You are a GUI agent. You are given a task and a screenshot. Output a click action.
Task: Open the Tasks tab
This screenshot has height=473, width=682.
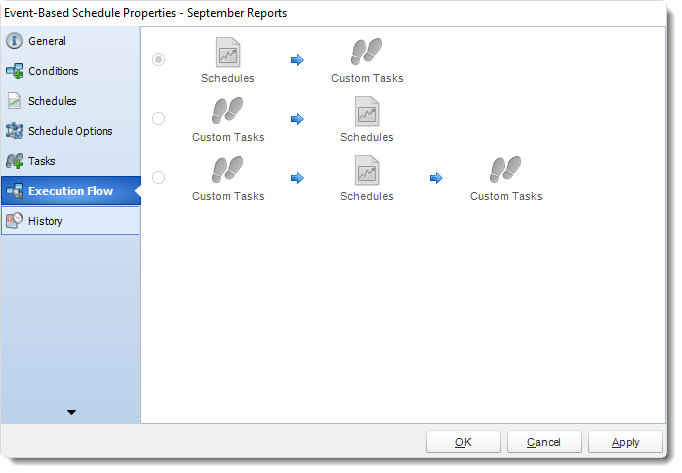click(x=71, y=161)
